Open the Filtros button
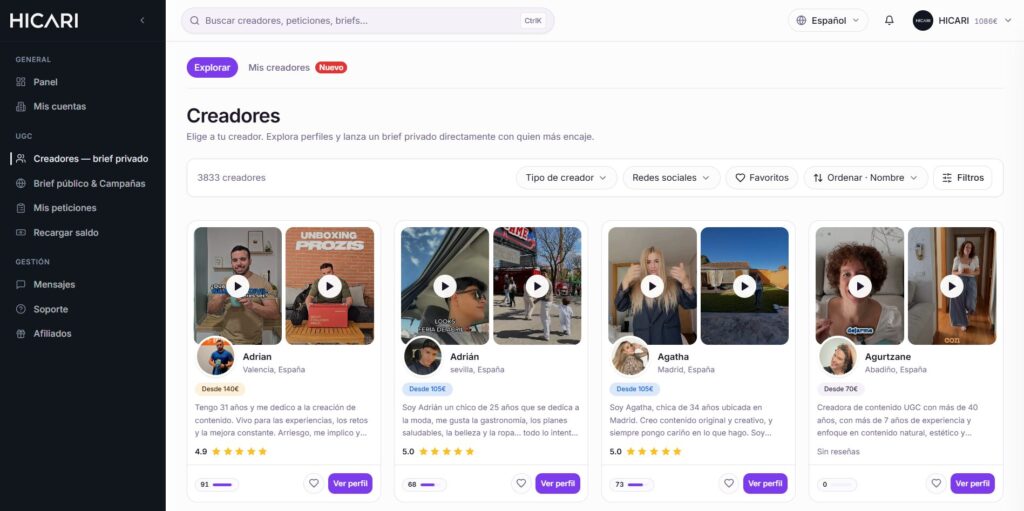The width and height of the screenshot is (1024, 511). tap(963, 178)
